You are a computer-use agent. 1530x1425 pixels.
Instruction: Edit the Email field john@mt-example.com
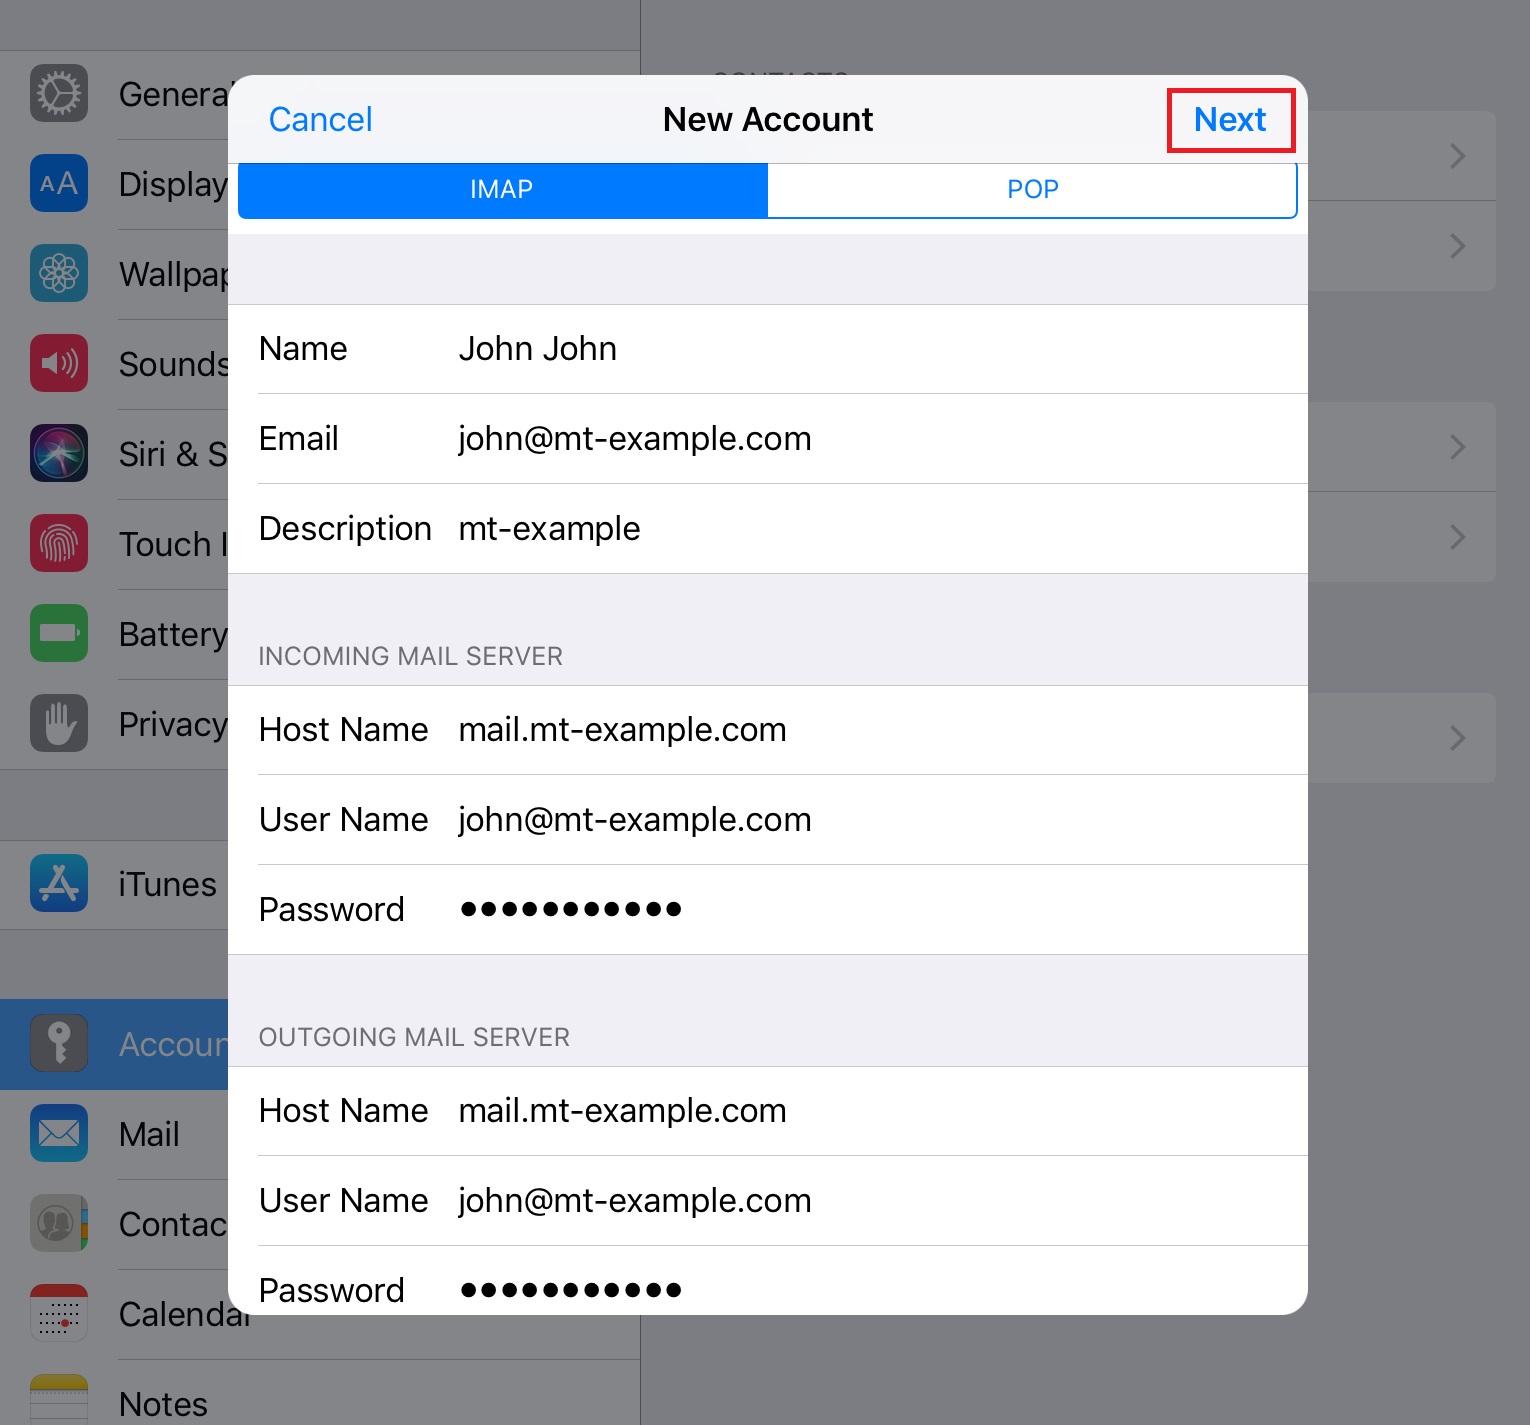tap(768, 439)
